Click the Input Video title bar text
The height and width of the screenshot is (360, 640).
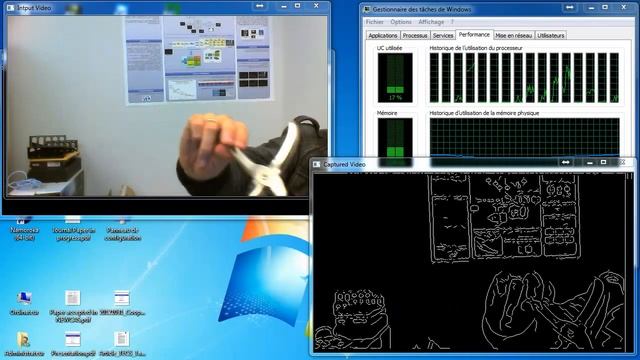pos(34,8)
